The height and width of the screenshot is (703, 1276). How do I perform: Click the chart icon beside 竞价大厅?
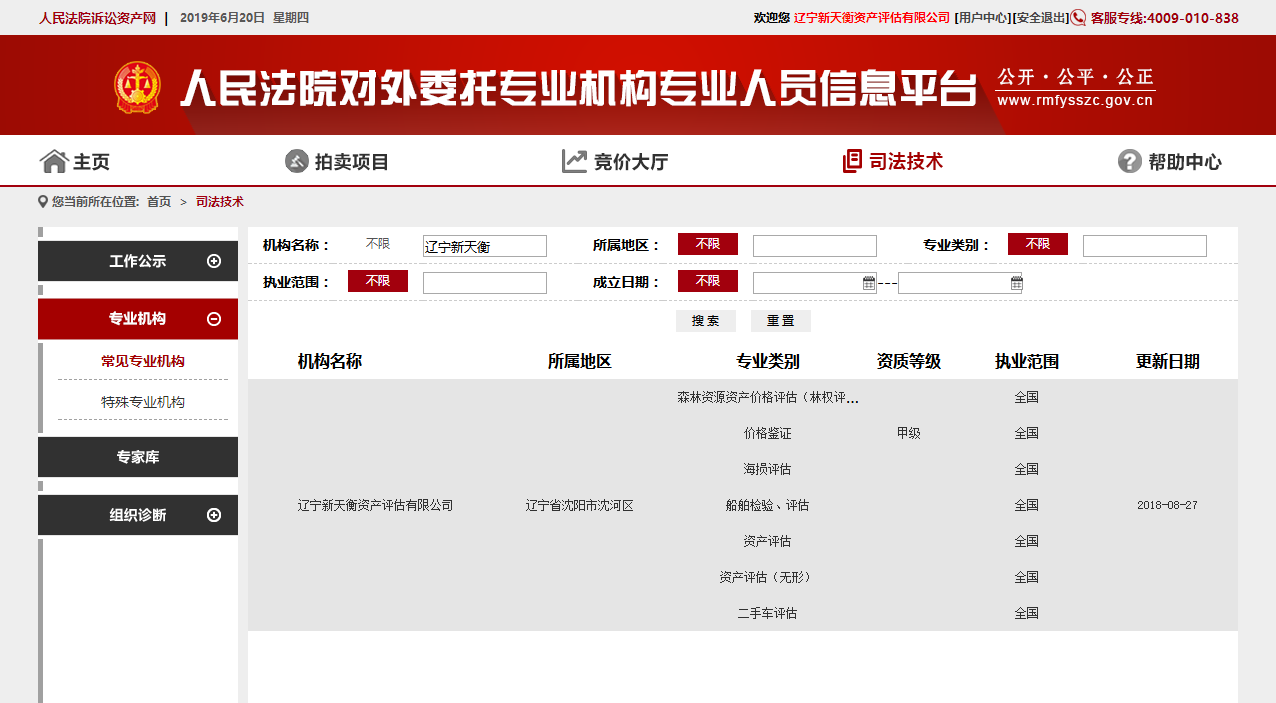coord(574,161)
